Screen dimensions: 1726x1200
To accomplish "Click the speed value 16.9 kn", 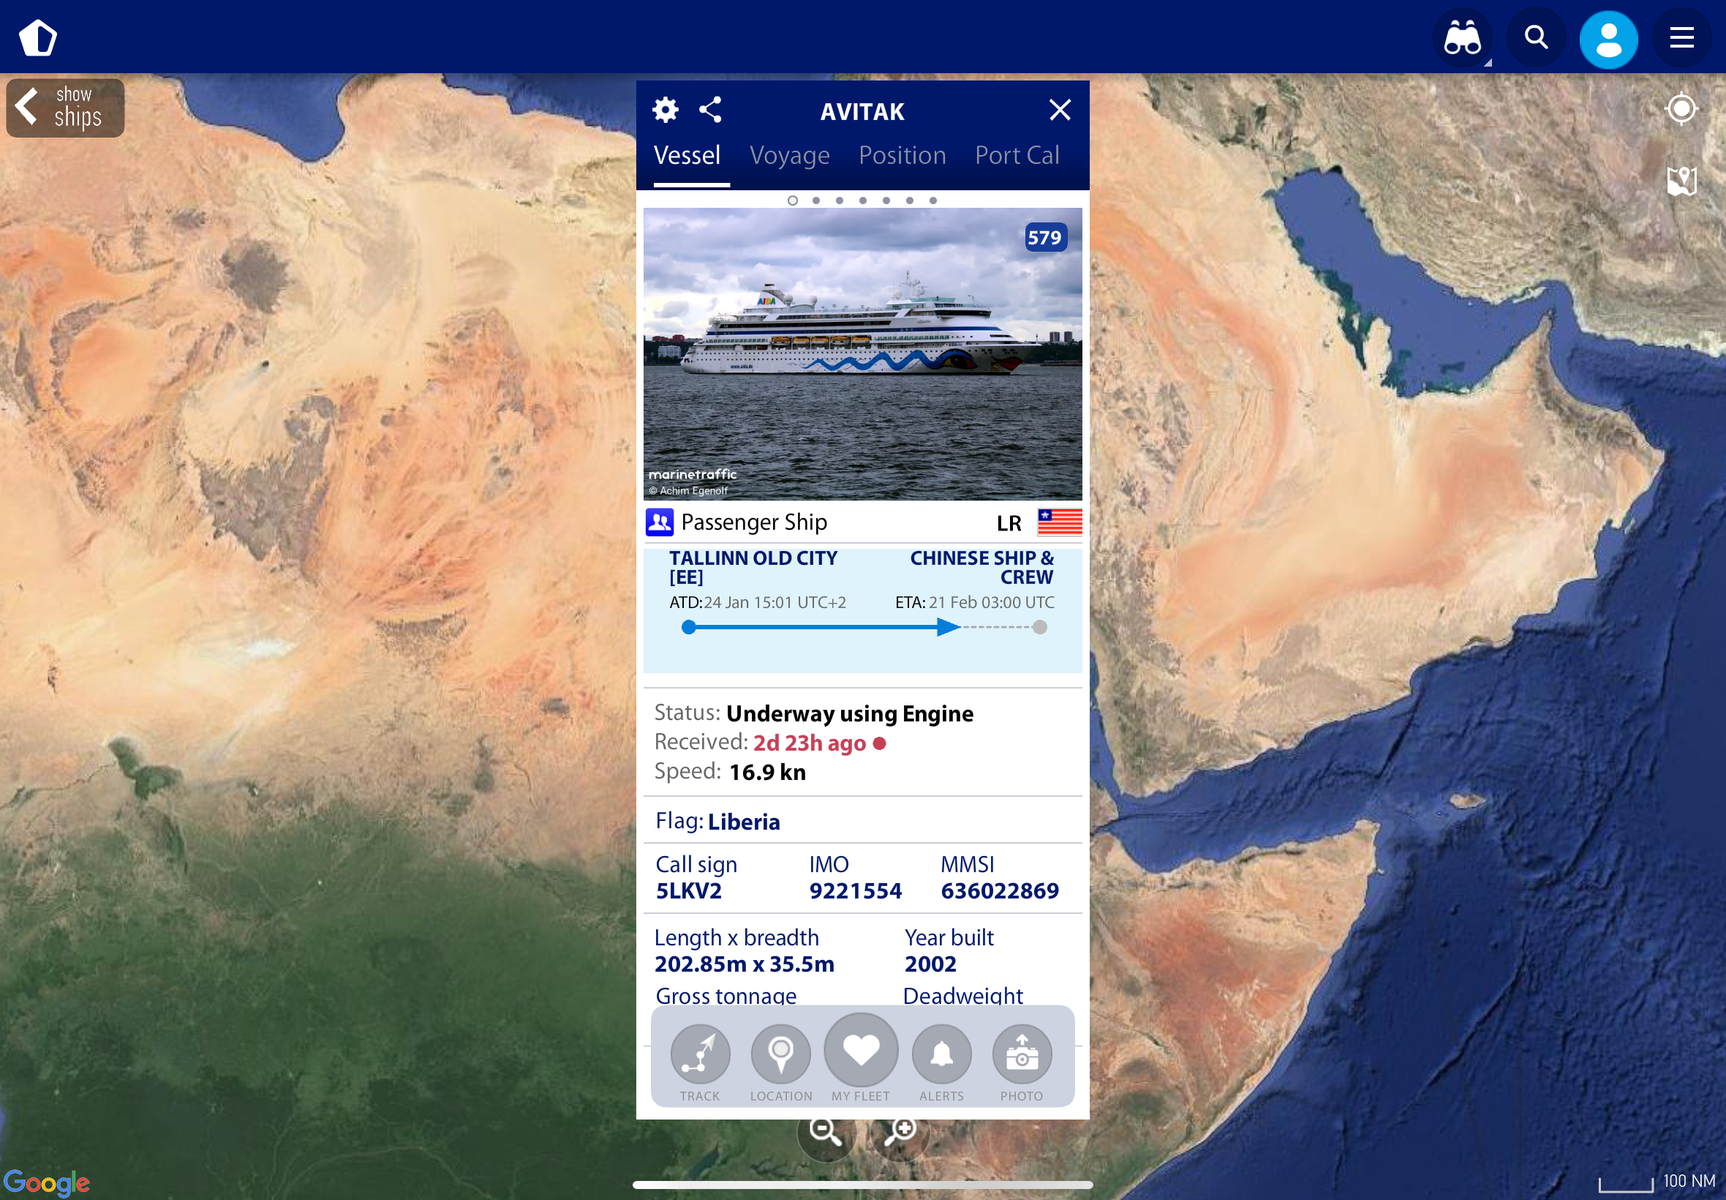I will pos(767,772).
